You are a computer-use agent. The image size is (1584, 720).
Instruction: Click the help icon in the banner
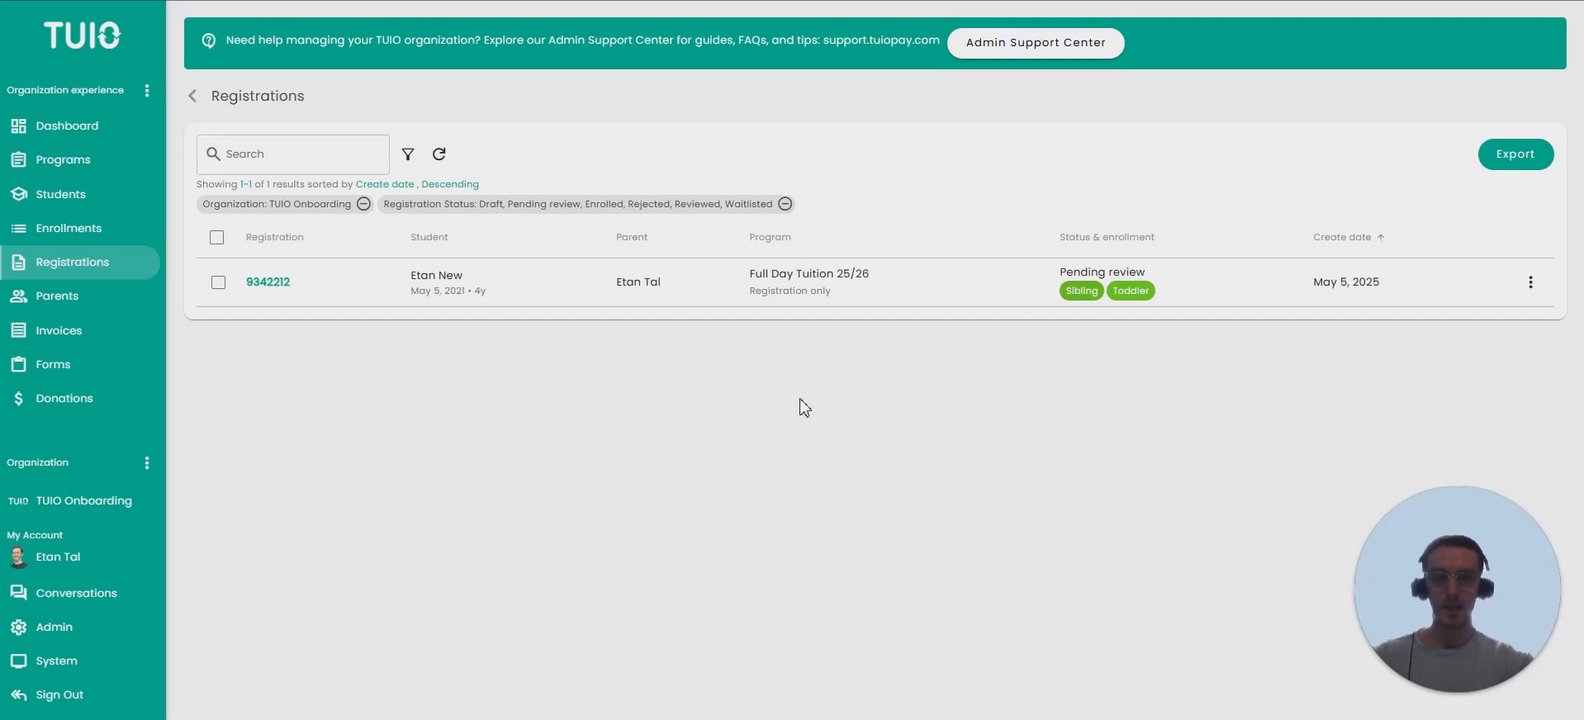tap(209, 41)
